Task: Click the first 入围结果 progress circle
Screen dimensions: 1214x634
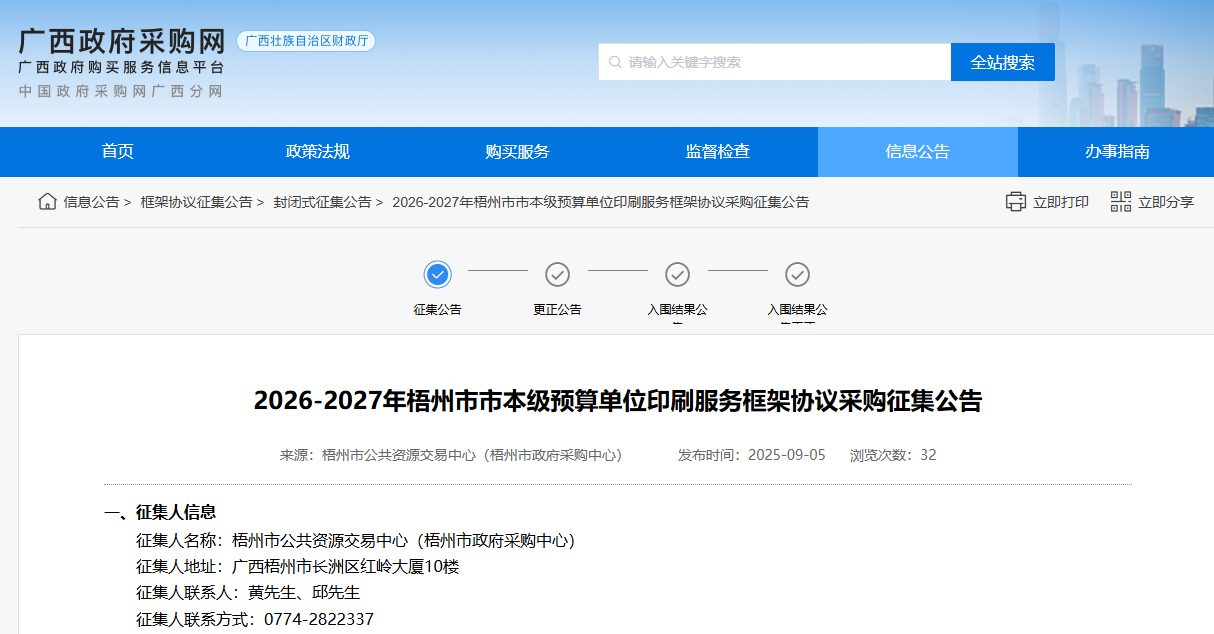Action: (677, 274)
